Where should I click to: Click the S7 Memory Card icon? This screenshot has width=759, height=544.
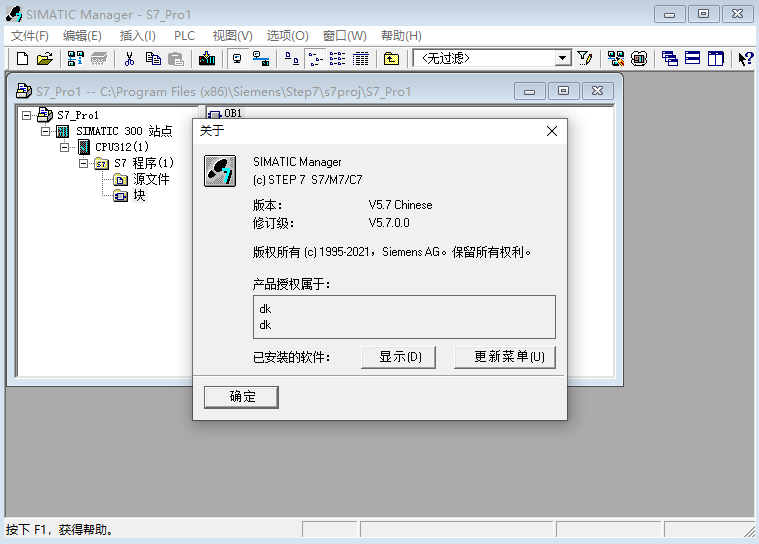pyautogui.click(x=99, y=59)
